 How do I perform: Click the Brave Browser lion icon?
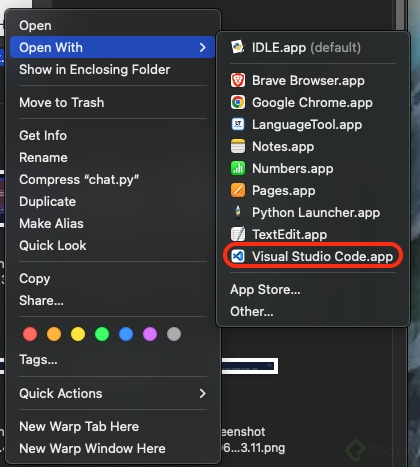238,80
